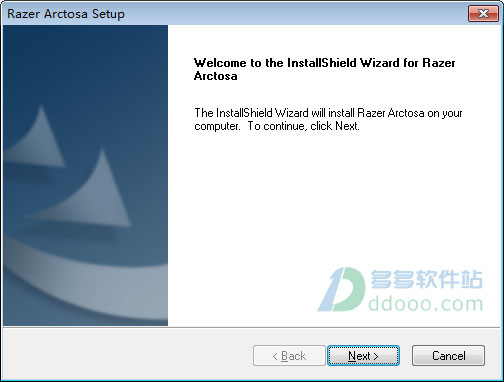Image resolution: width=504 pixels, height=382 pixels.
Task: Cancel the Razer Arctosa installation
Action: click(448, 356)
